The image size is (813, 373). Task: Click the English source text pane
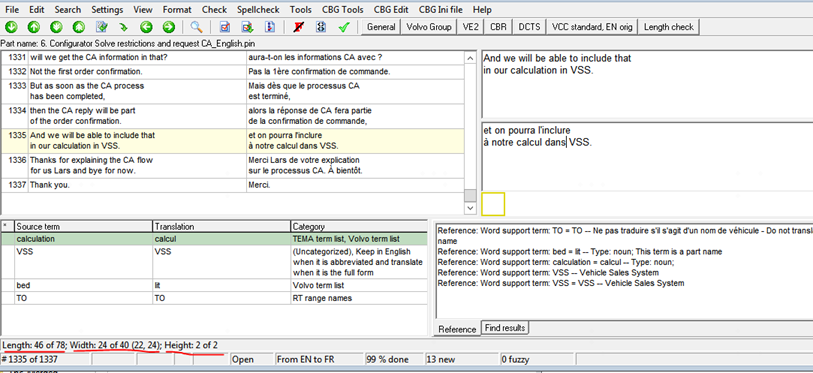point(647,84)
